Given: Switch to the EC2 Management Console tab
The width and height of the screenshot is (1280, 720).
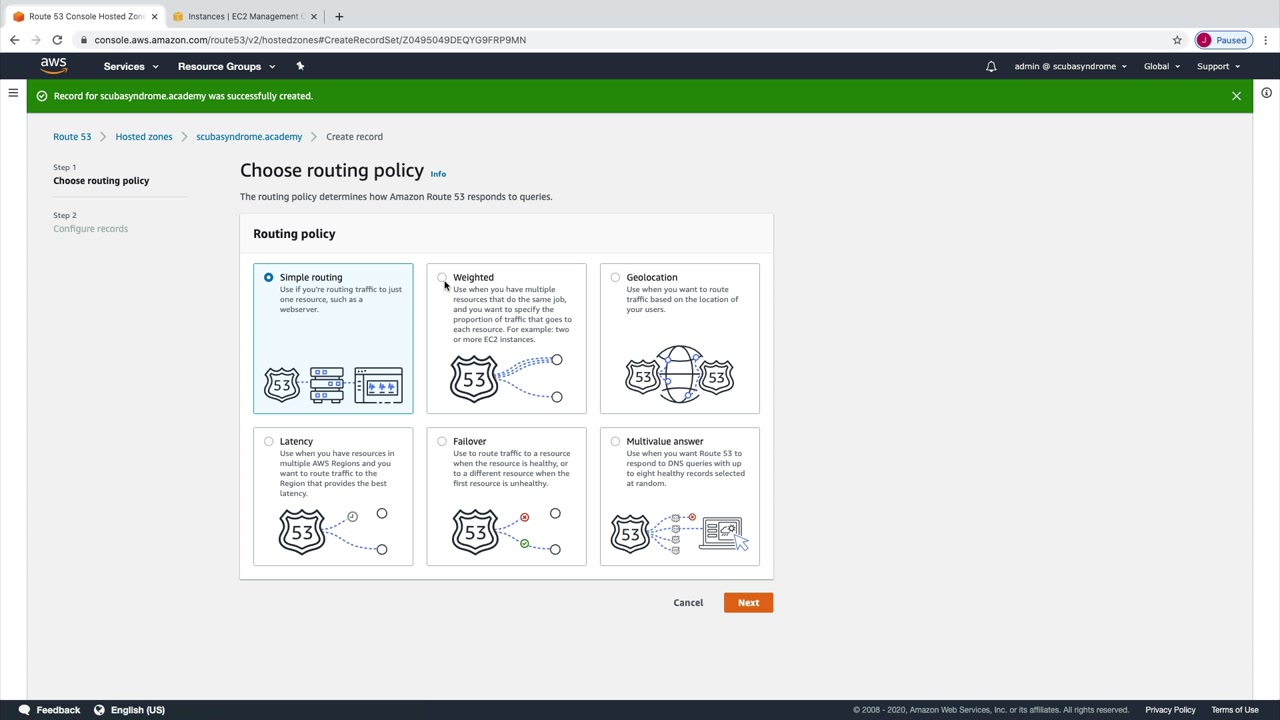Looking at the screenshot, I should click(x=243, y=16).
